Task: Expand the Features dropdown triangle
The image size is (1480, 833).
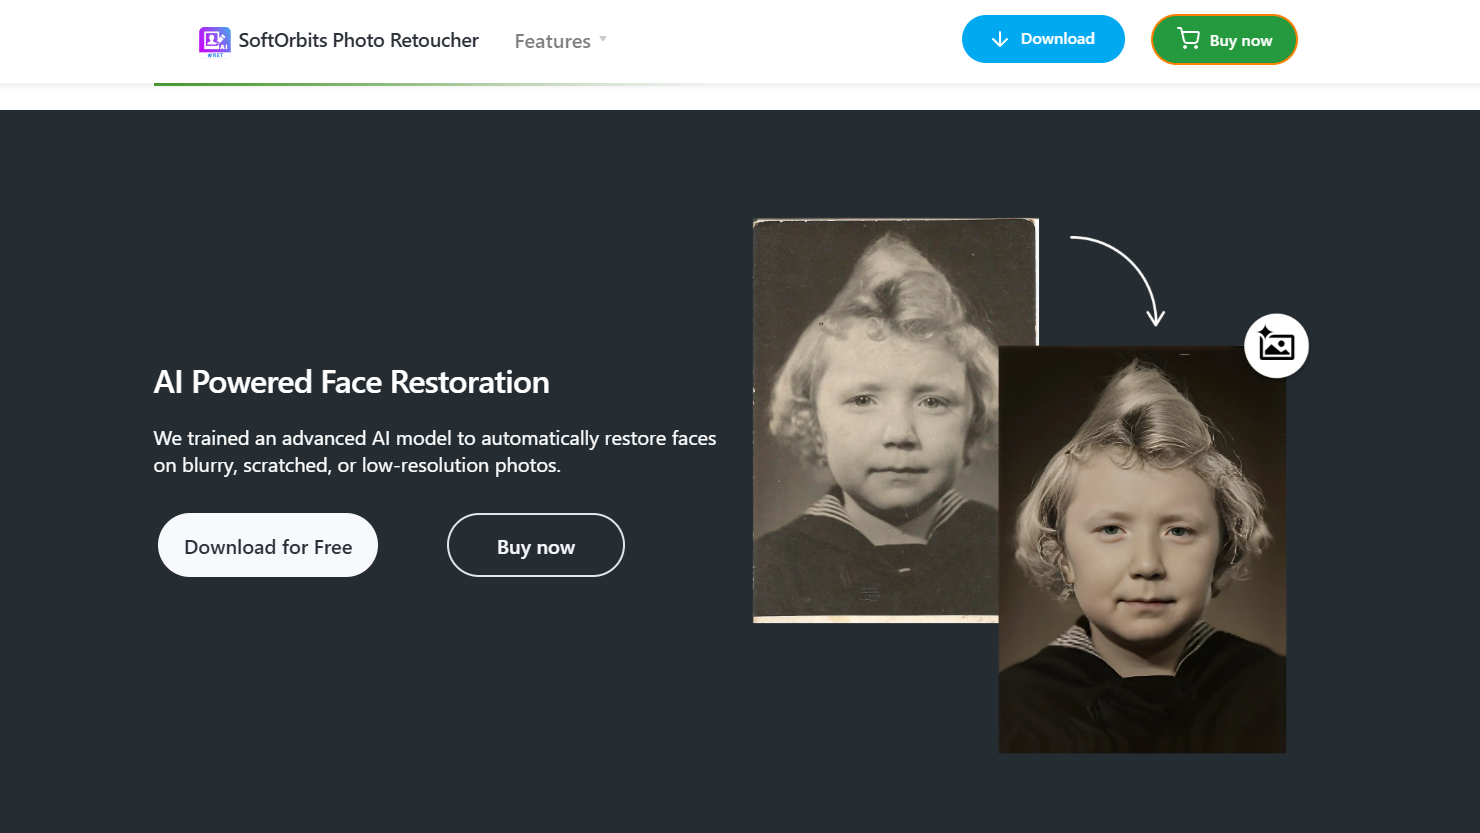Action: coord(603,39)
